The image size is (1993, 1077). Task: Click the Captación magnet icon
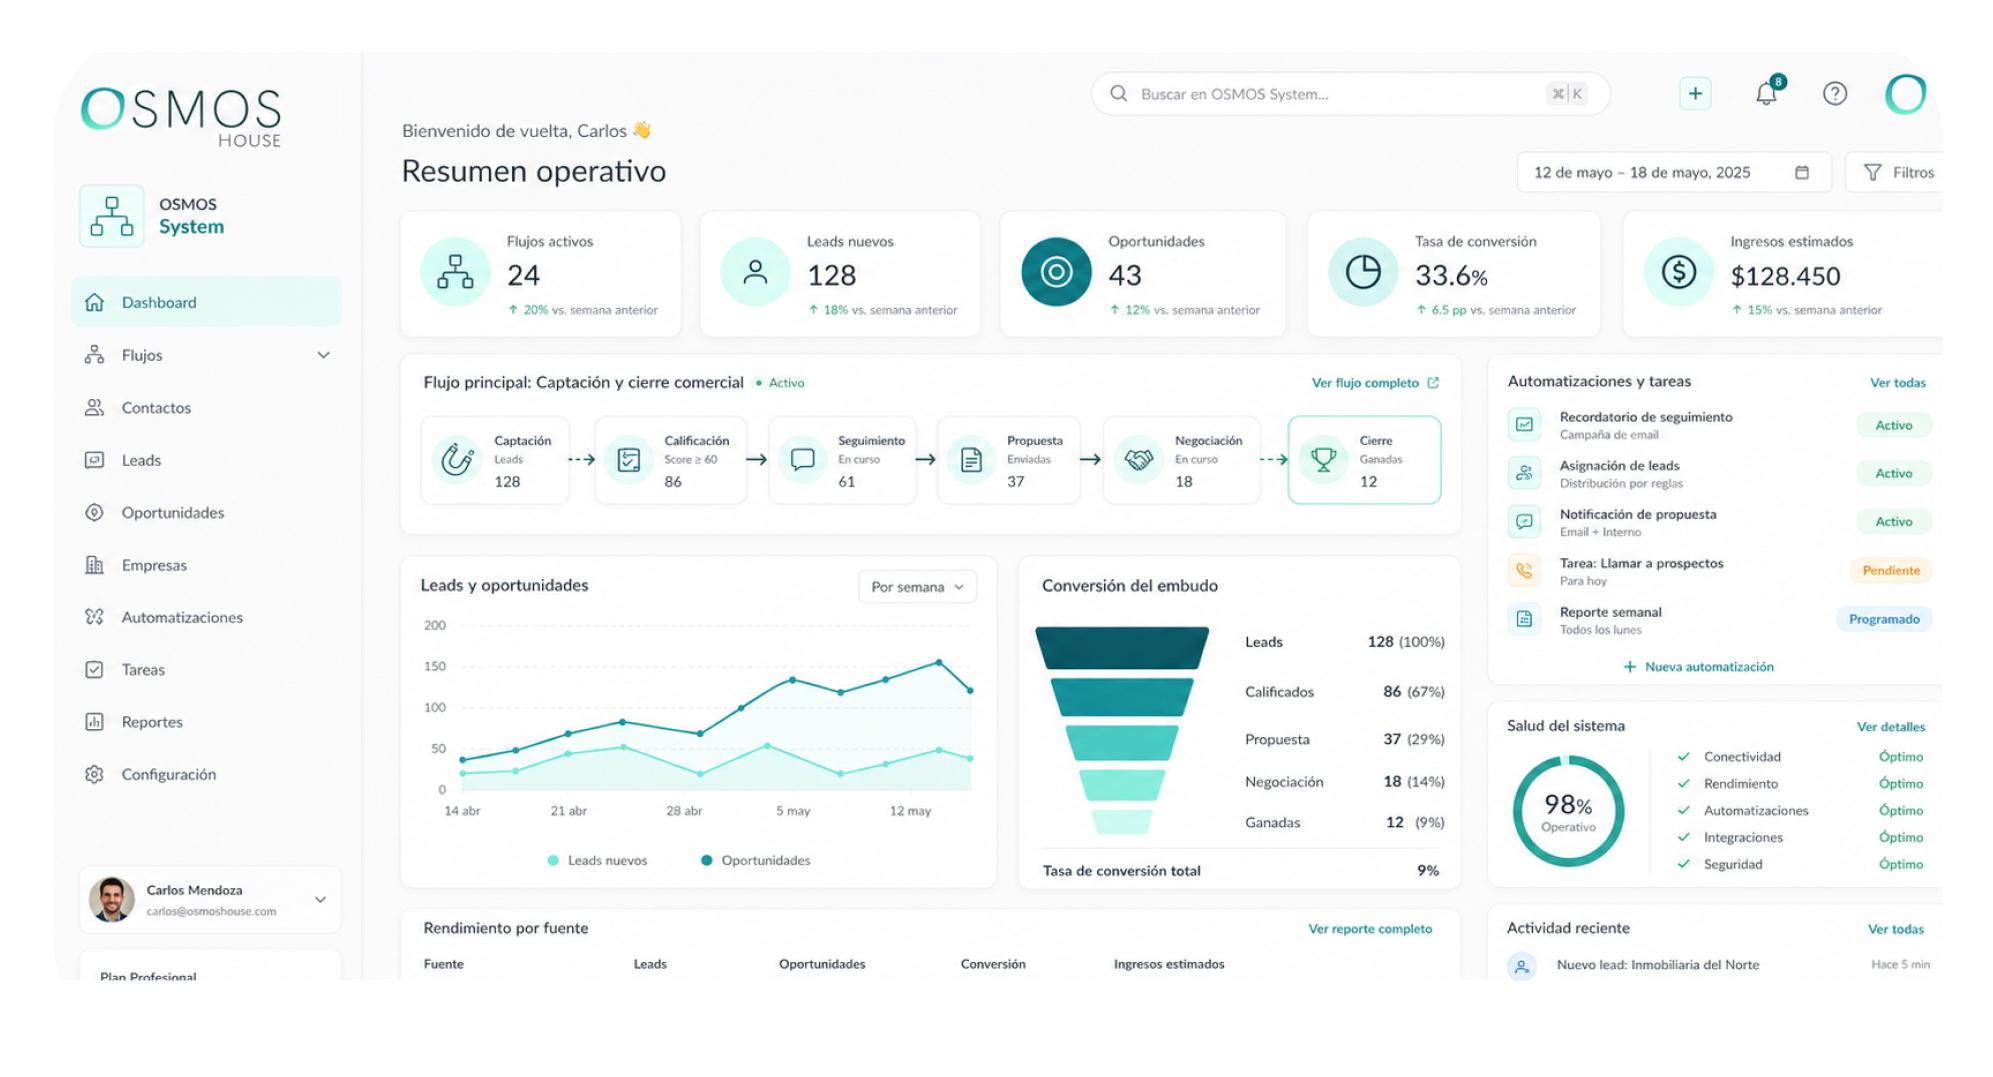tap(457, 460)
